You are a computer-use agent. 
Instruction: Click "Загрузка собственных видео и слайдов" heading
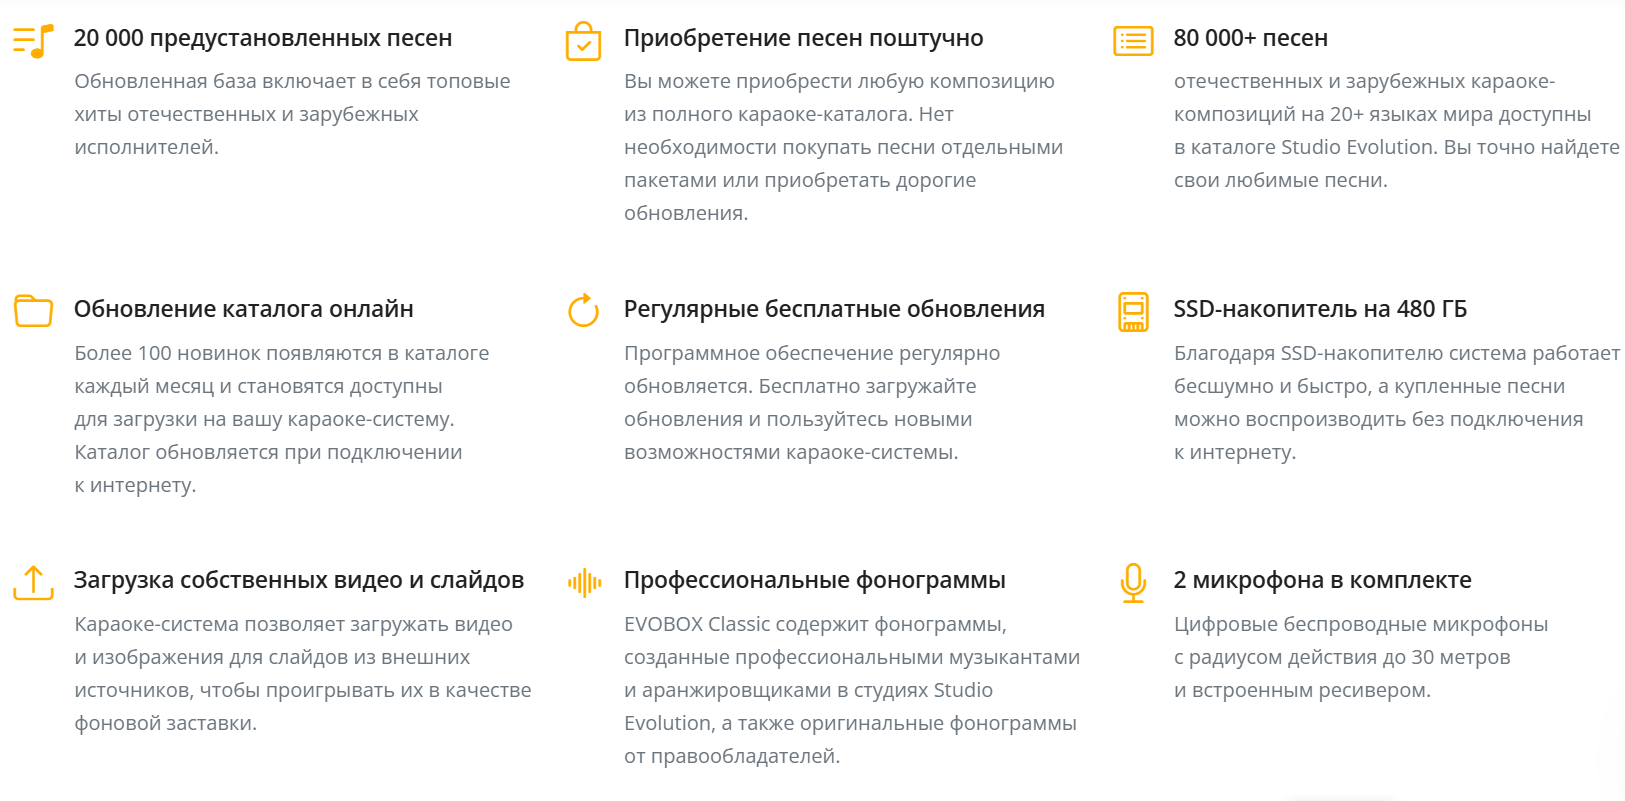299,580
